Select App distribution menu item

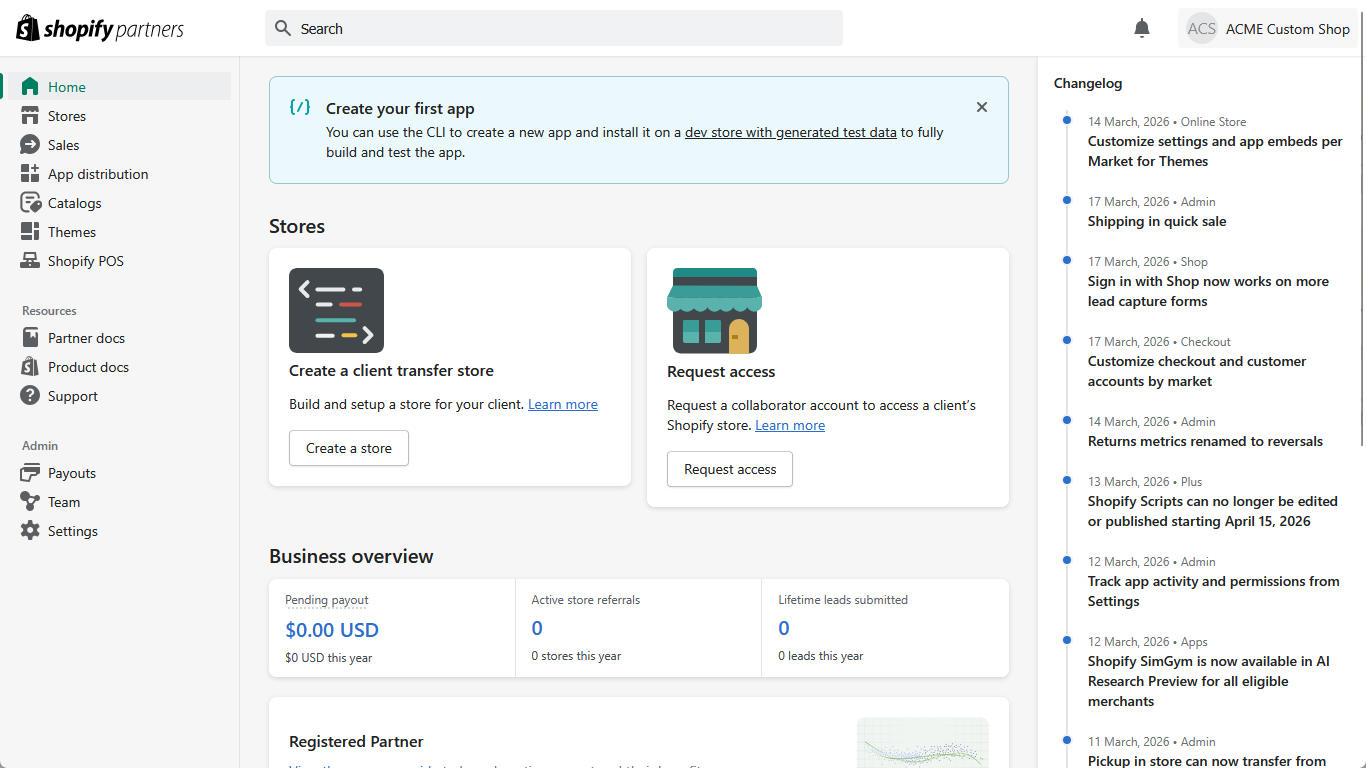119,174
